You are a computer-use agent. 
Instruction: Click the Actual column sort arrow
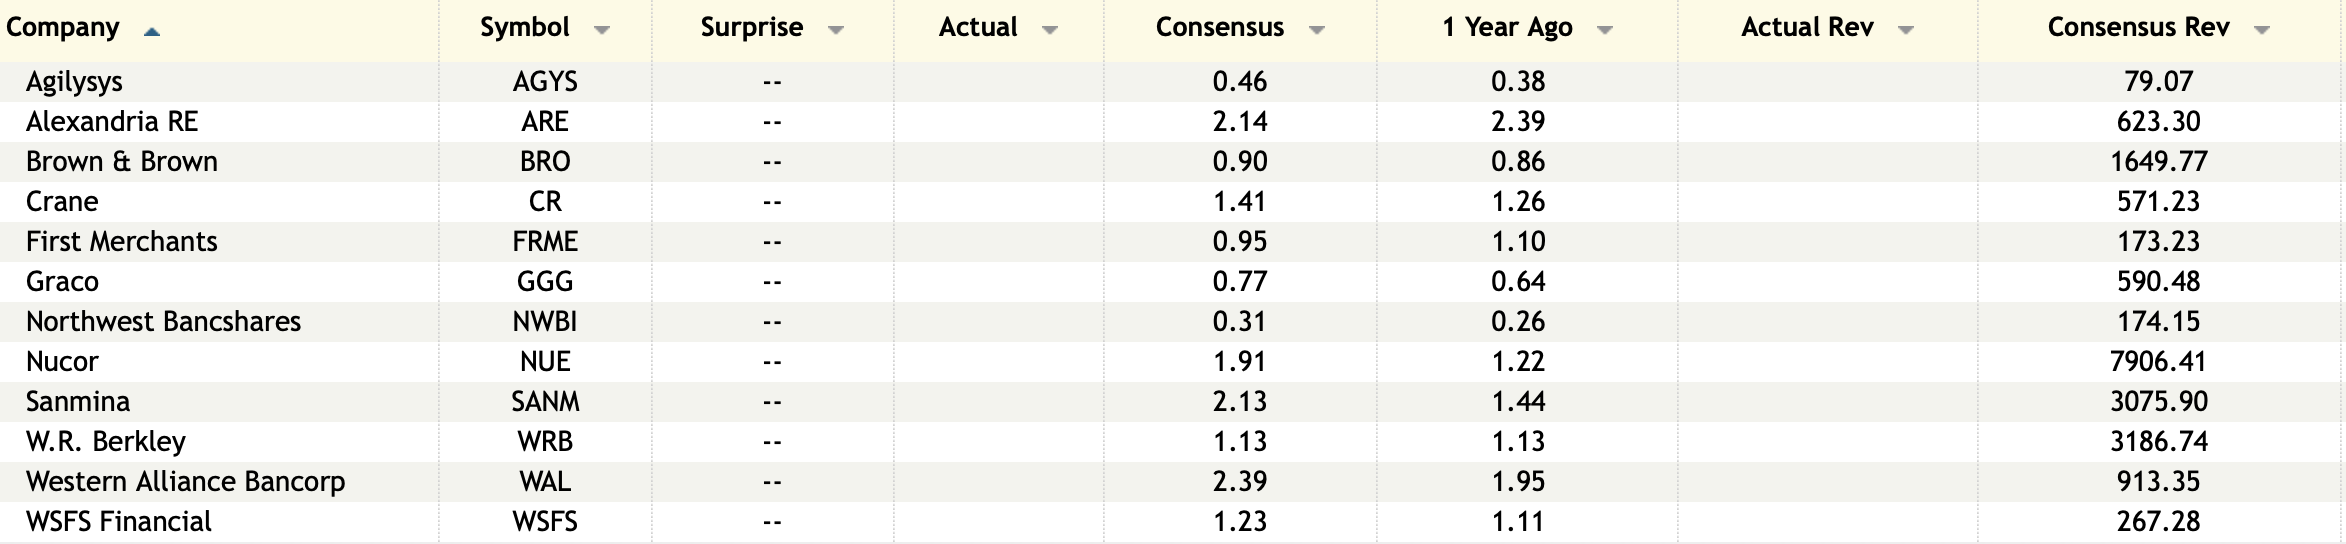point(1049,31)
